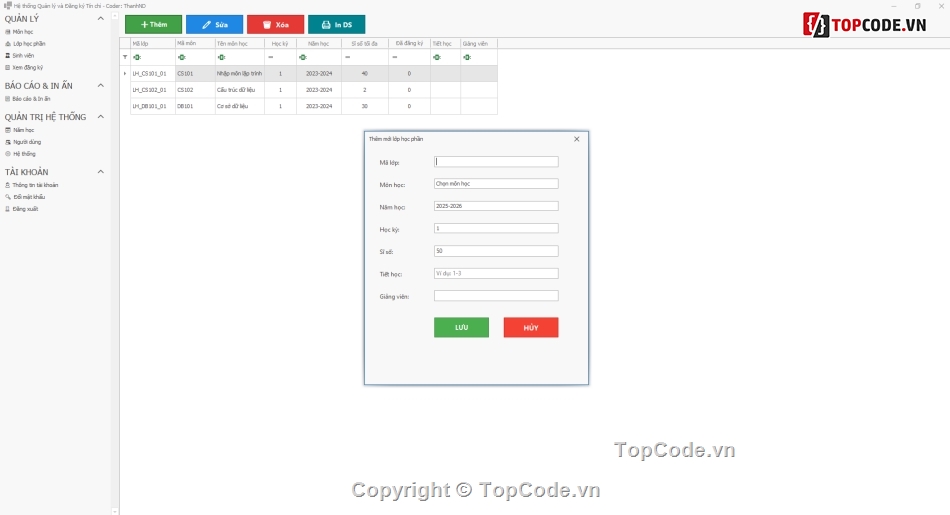Open the Mã môn column filter operator icon
This screenshot has height=515, width=950.
pyautogui.click(x=181, y=57)
